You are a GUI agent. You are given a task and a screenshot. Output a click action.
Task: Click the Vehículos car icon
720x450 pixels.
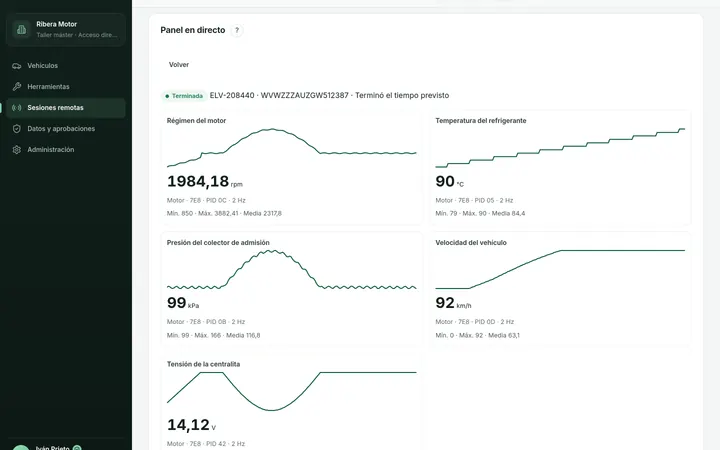(x=17, y=66)
